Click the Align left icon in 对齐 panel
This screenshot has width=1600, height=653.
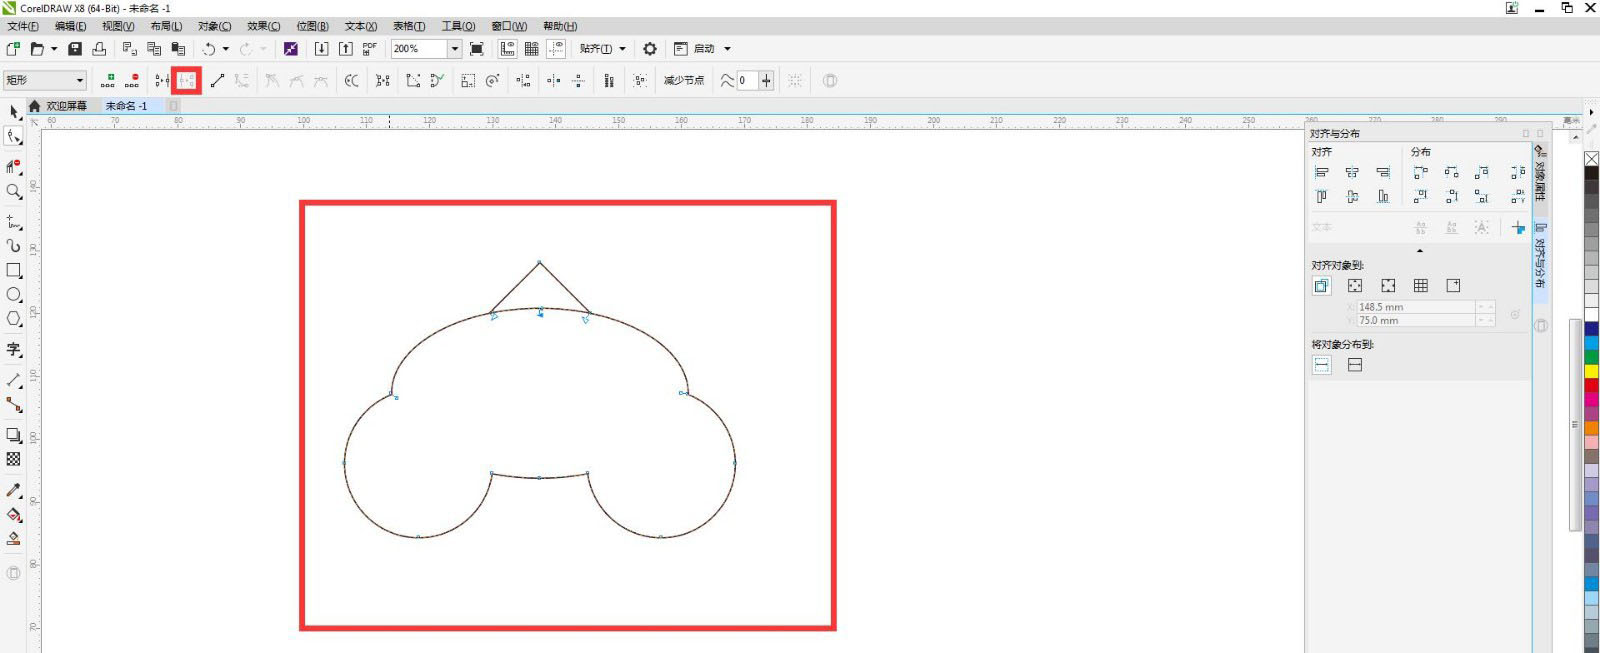[1322, 173]
